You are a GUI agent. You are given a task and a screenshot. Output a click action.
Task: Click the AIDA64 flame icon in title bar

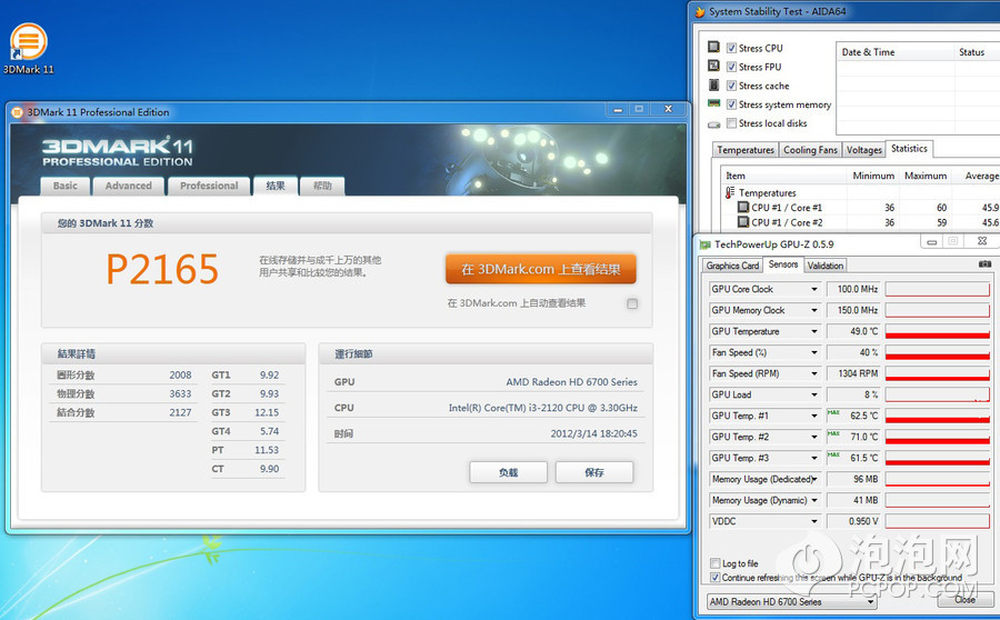tap(700, 11)
